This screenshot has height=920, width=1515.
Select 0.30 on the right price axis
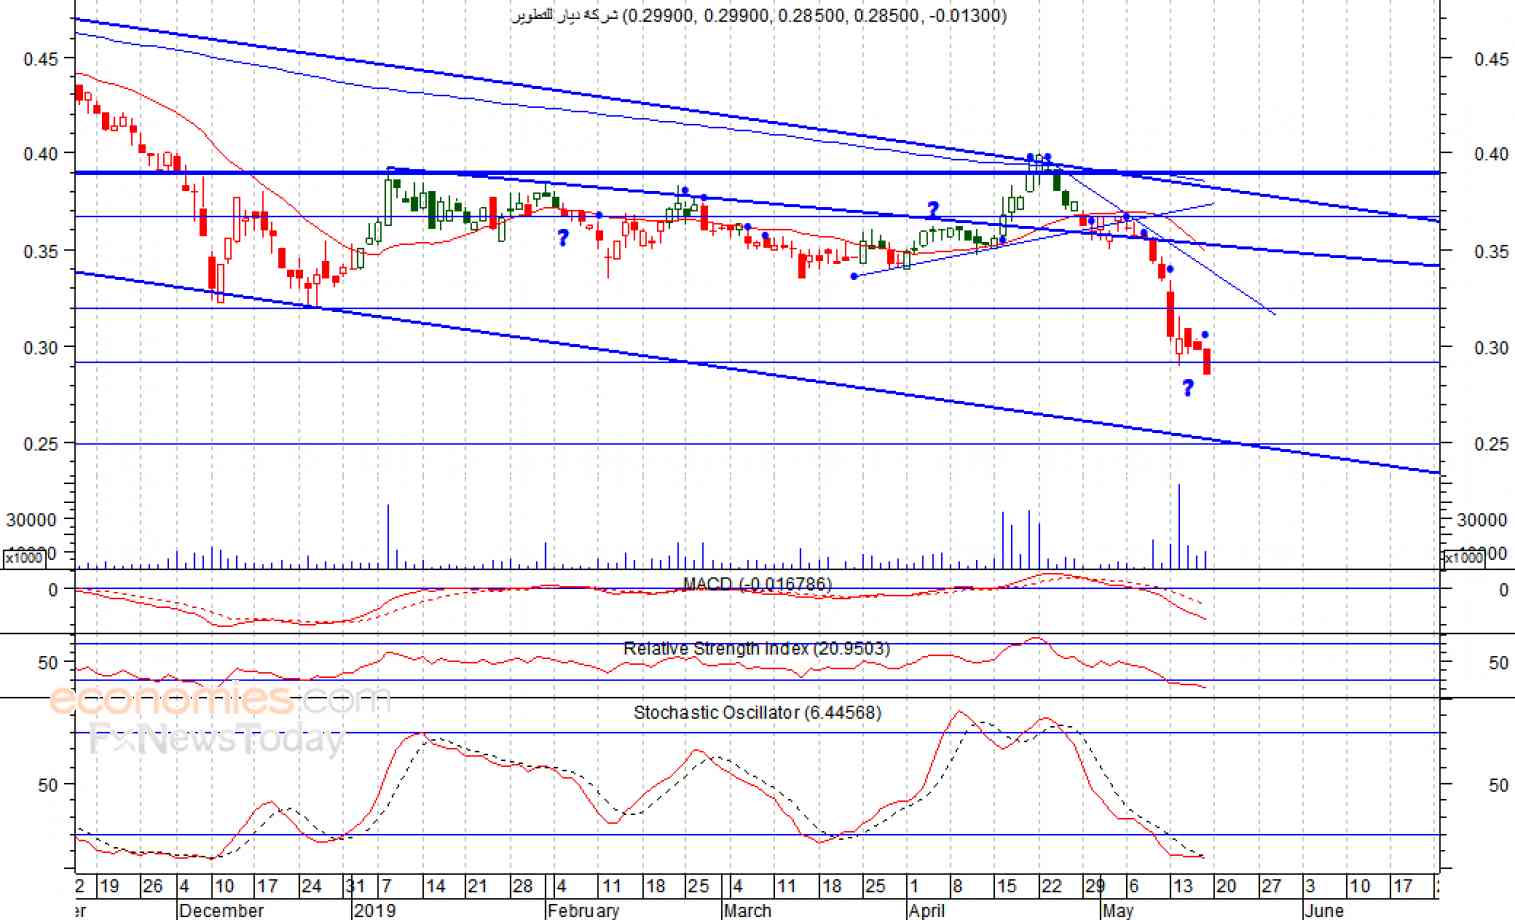pyautogui.click(x=1491, y=348)
